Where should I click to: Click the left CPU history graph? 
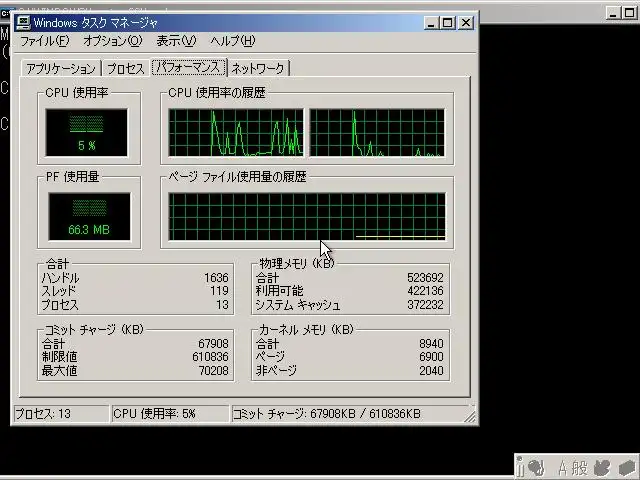pos(236,133)
